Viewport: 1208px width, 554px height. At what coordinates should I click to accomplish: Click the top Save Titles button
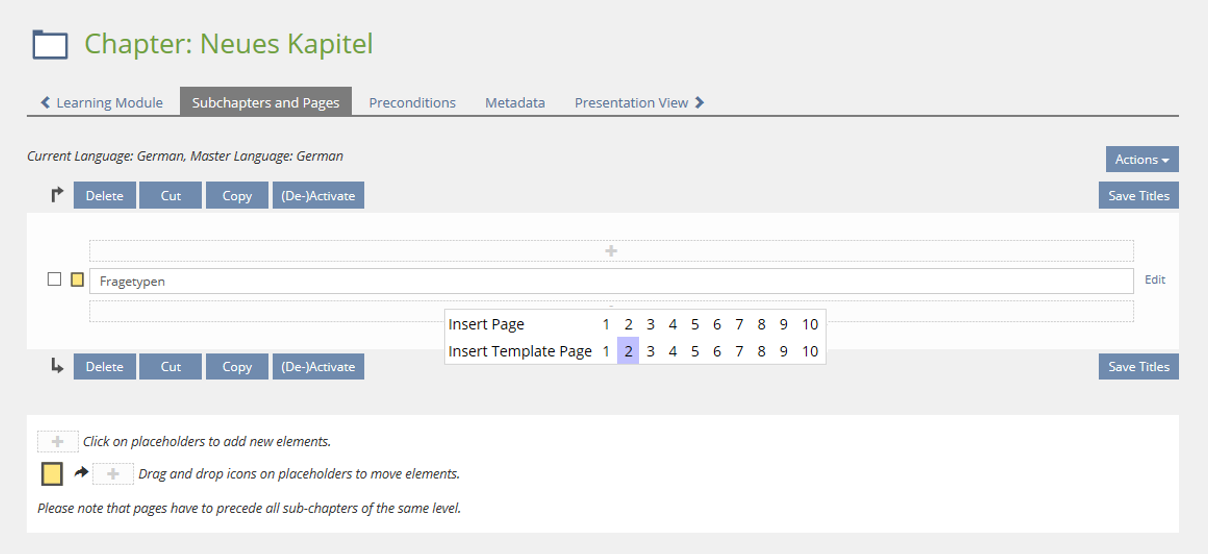[1138, 196]
